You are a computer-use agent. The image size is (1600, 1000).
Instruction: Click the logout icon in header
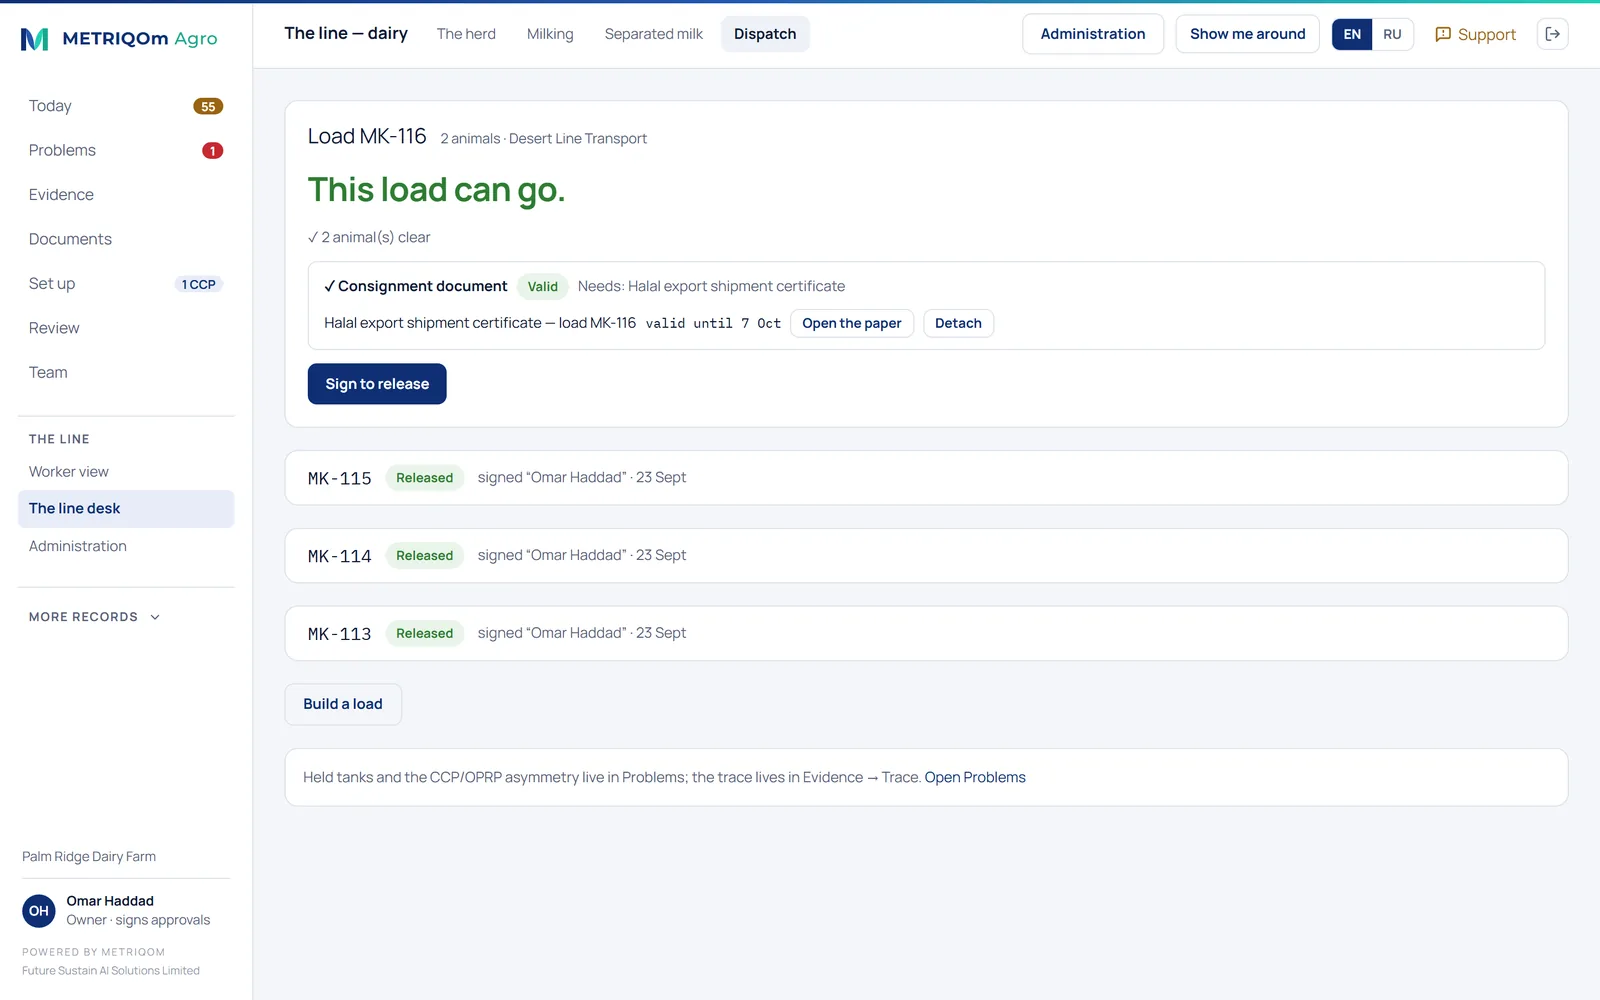pos(1552,34)
